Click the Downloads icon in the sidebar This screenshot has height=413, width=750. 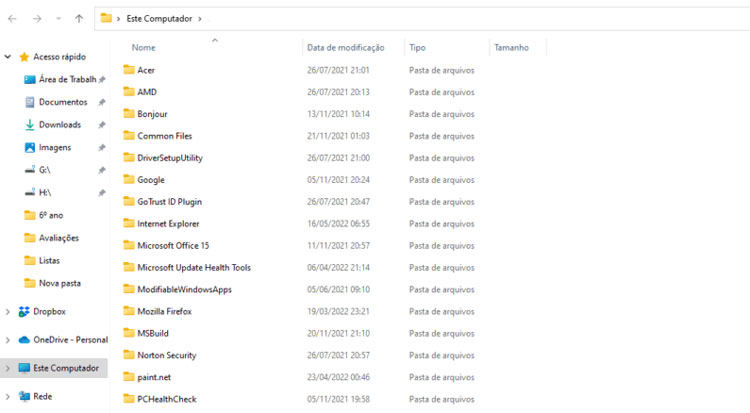[x=30, y=125]
